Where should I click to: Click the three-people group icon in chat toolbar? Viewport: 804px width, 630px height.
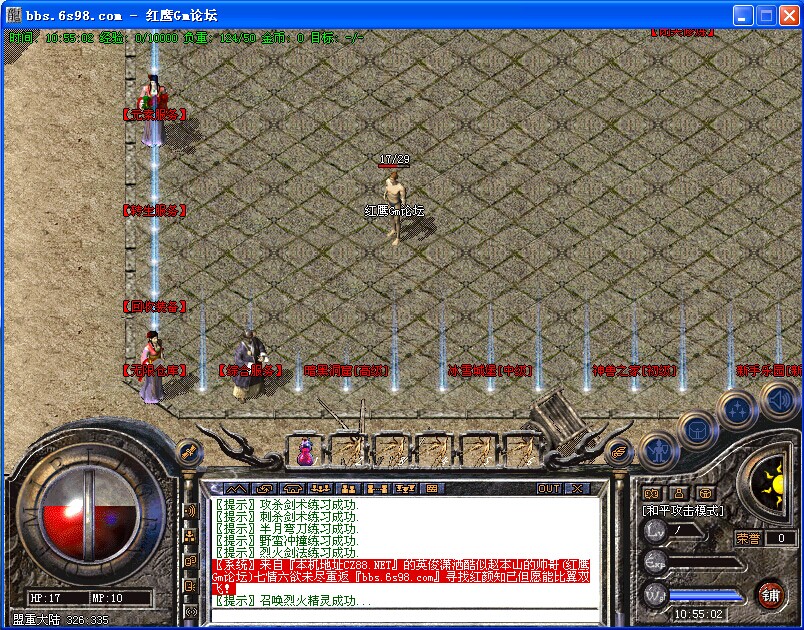pos(321,489)
